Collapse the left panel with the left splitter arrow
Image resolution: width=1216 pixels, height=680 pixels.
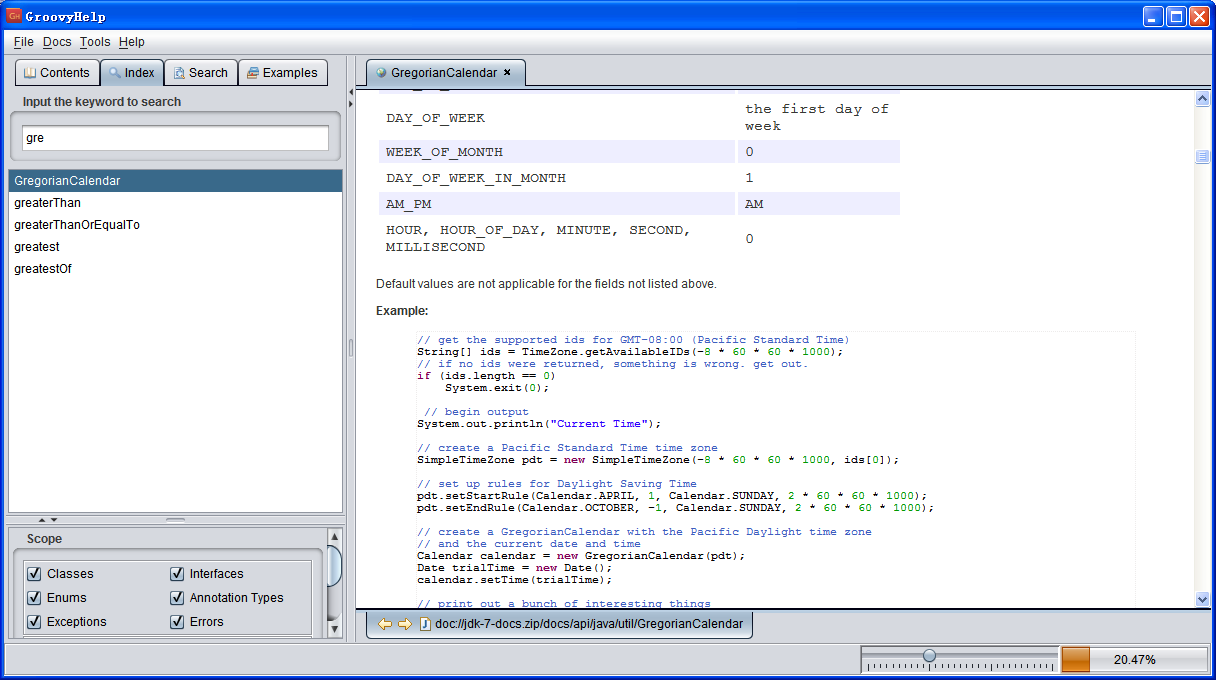point(351,93)
